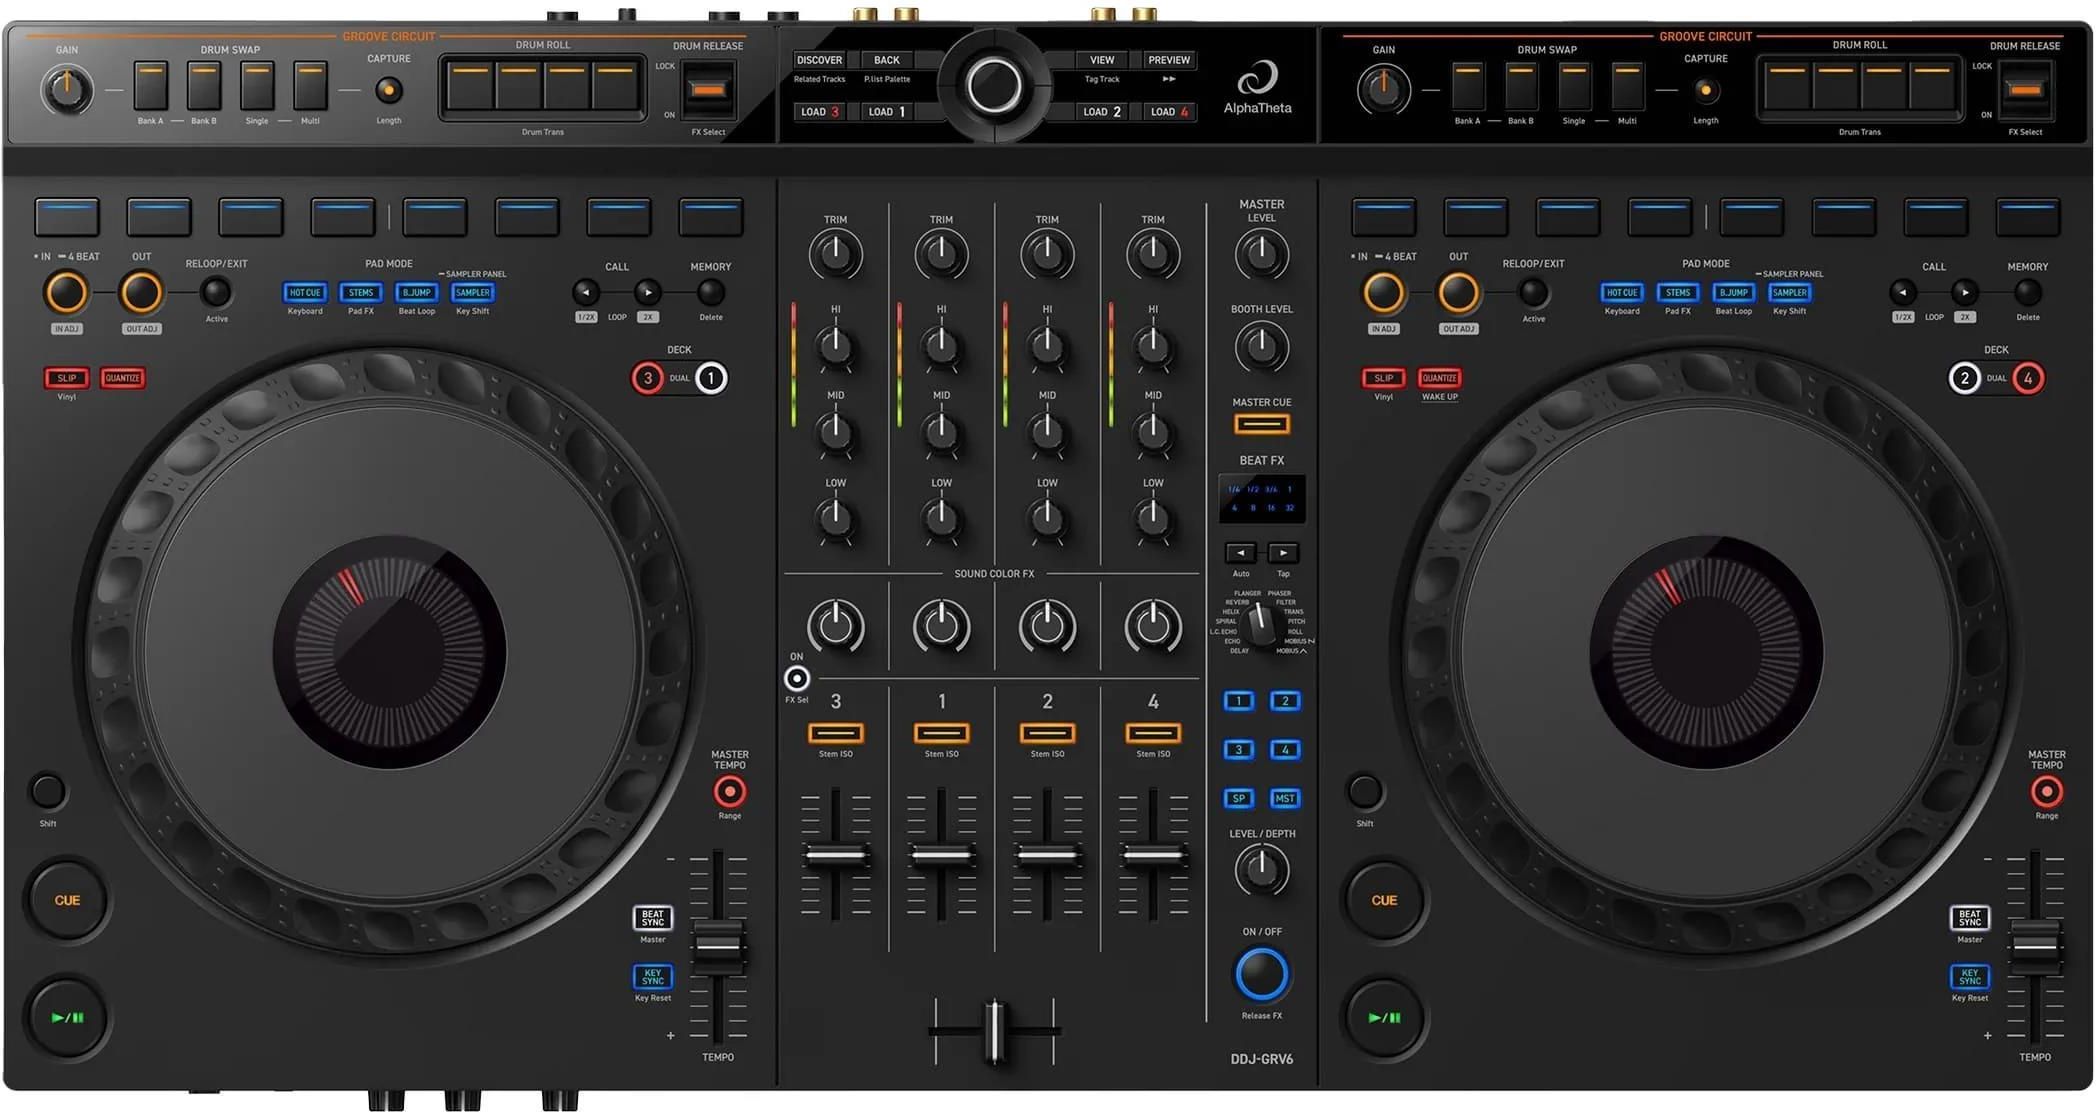Click the left deck CALL previous arrow button
This screenshot has height=1112, width=2096.
click(x=586, y=292)
